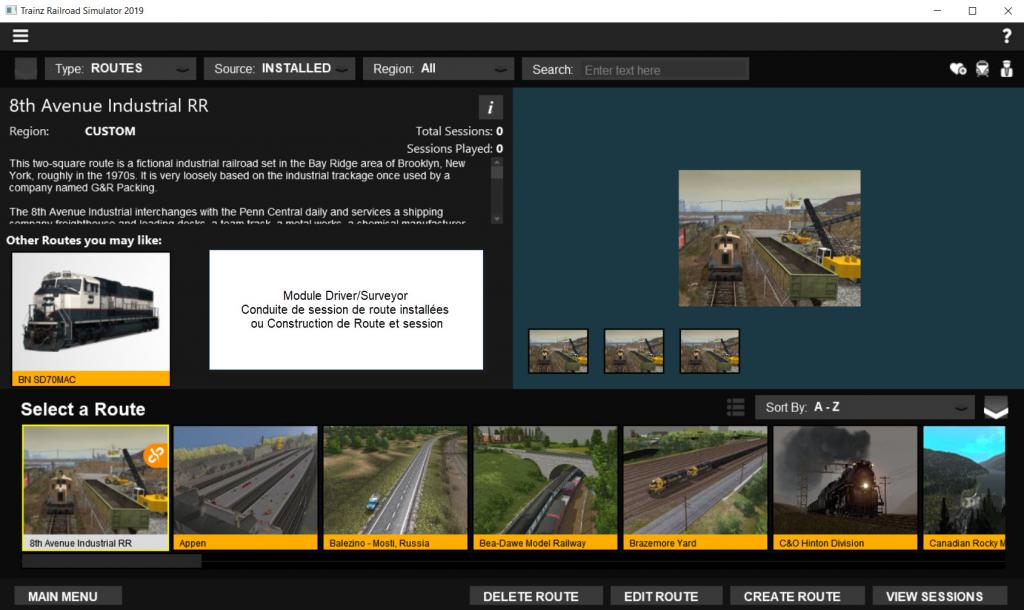
Task: Click the 8th Avenue Industrial RR title
Action: (108, 106)
